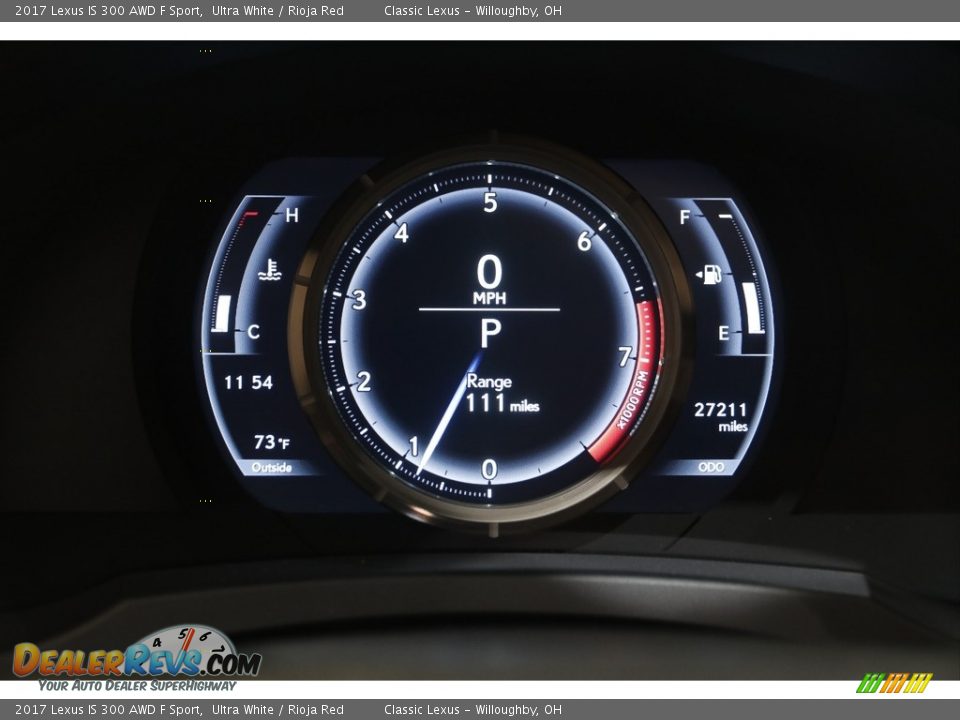Click the C mark on temperature gauge

tap(253, 332)
